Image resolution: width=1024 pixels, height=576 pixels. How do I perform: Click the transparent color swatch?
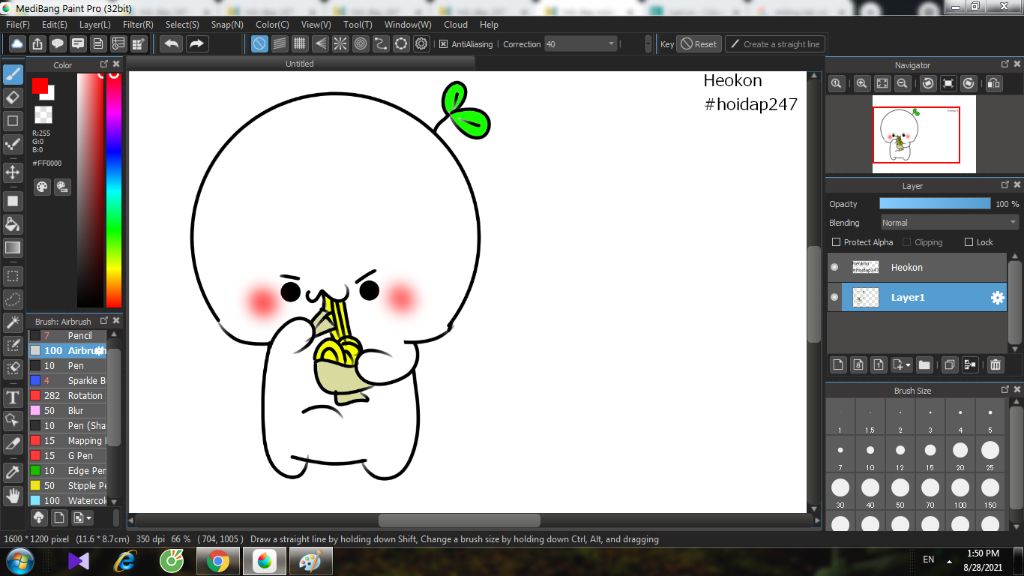pos(43,115)
